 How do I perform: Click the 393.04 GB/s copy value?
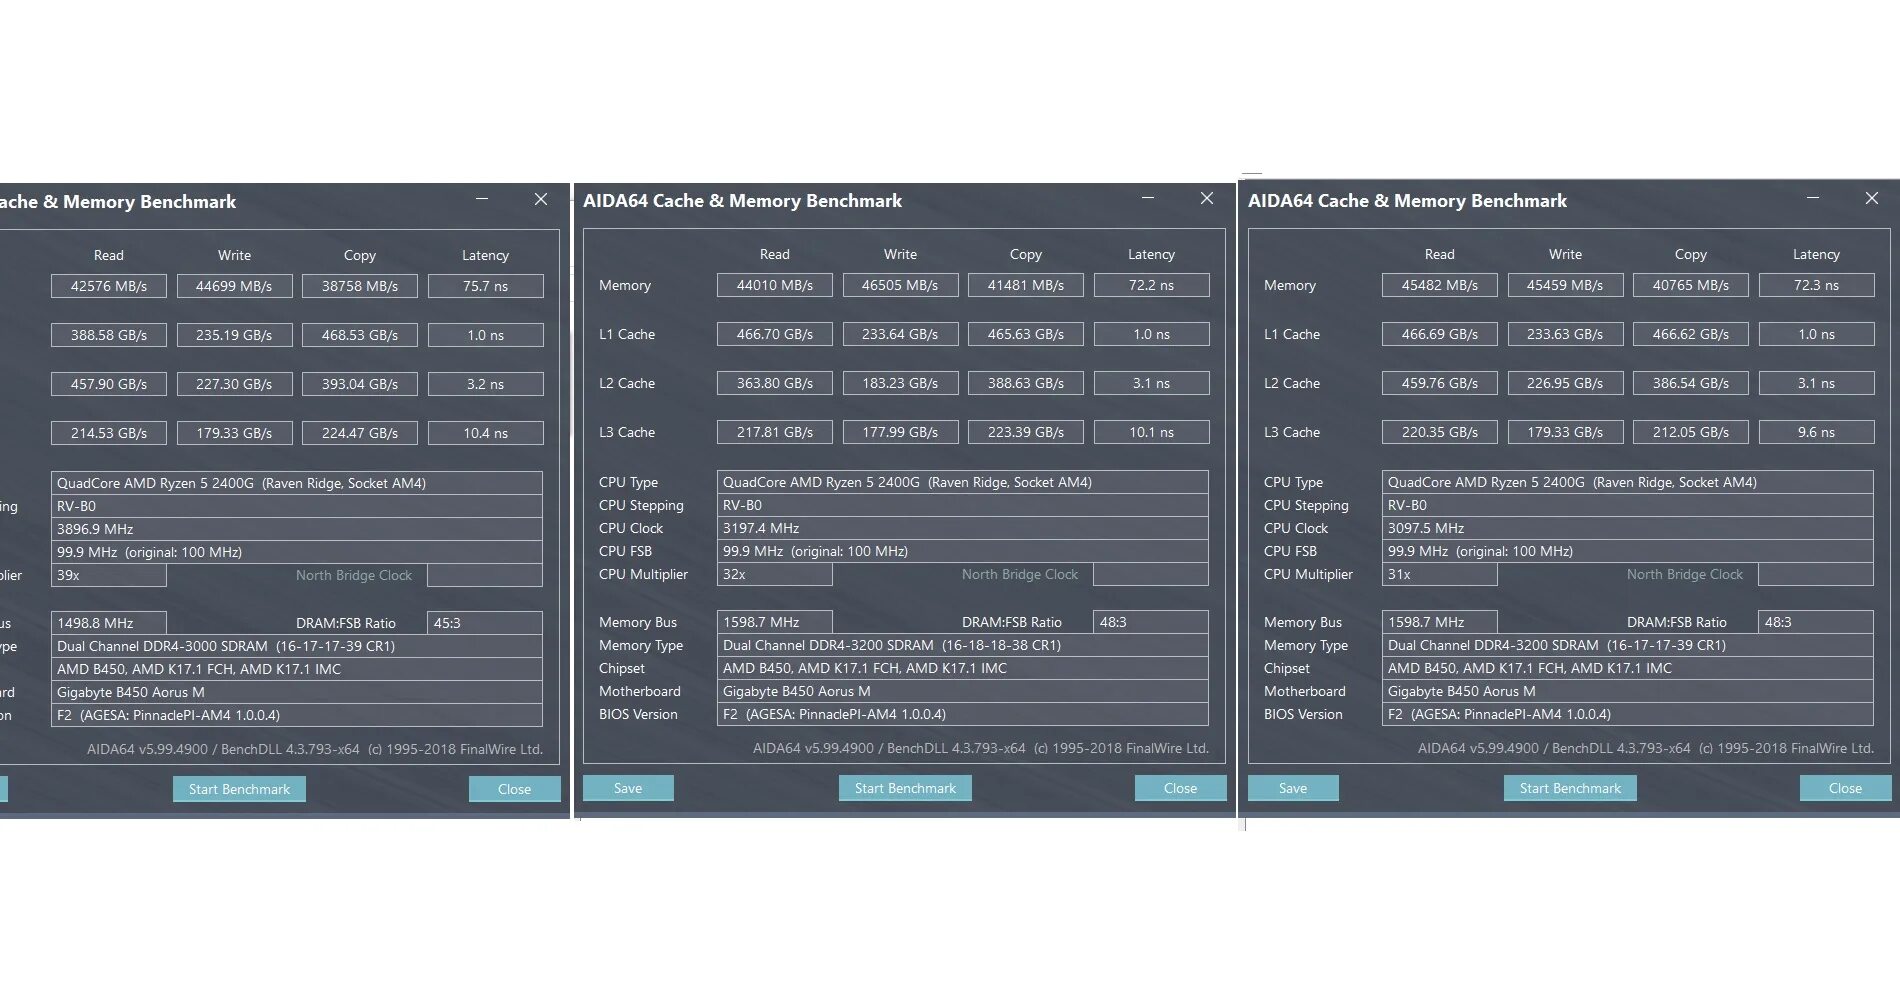tap(360, 384)
